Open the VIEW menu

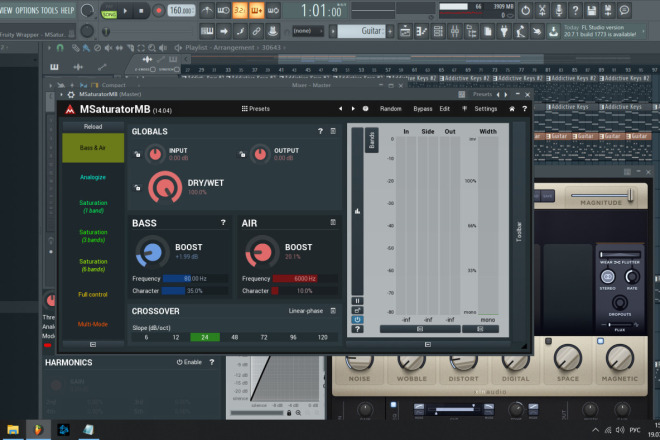[6, 11]
